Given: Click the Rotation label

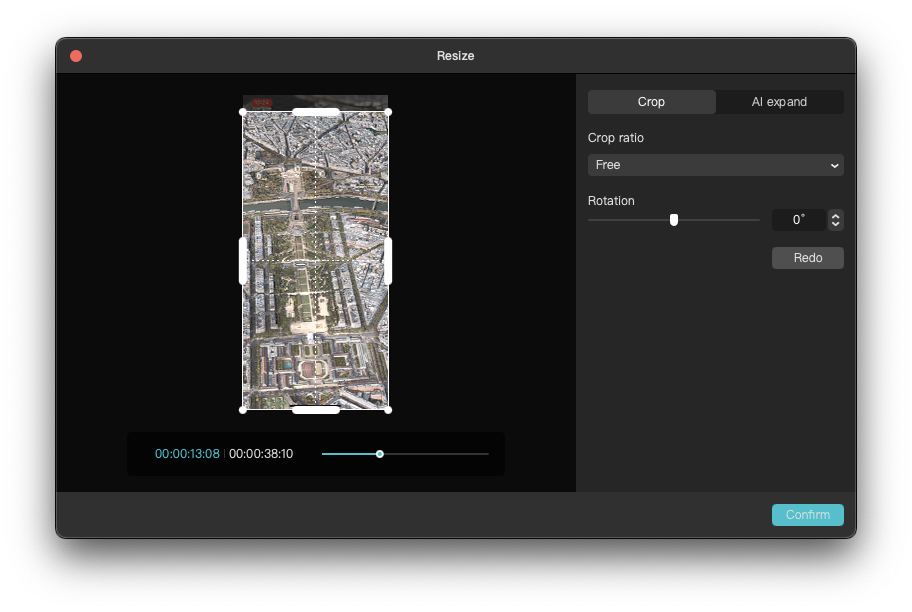Looking at the screenshot, I should click(611, 201).
